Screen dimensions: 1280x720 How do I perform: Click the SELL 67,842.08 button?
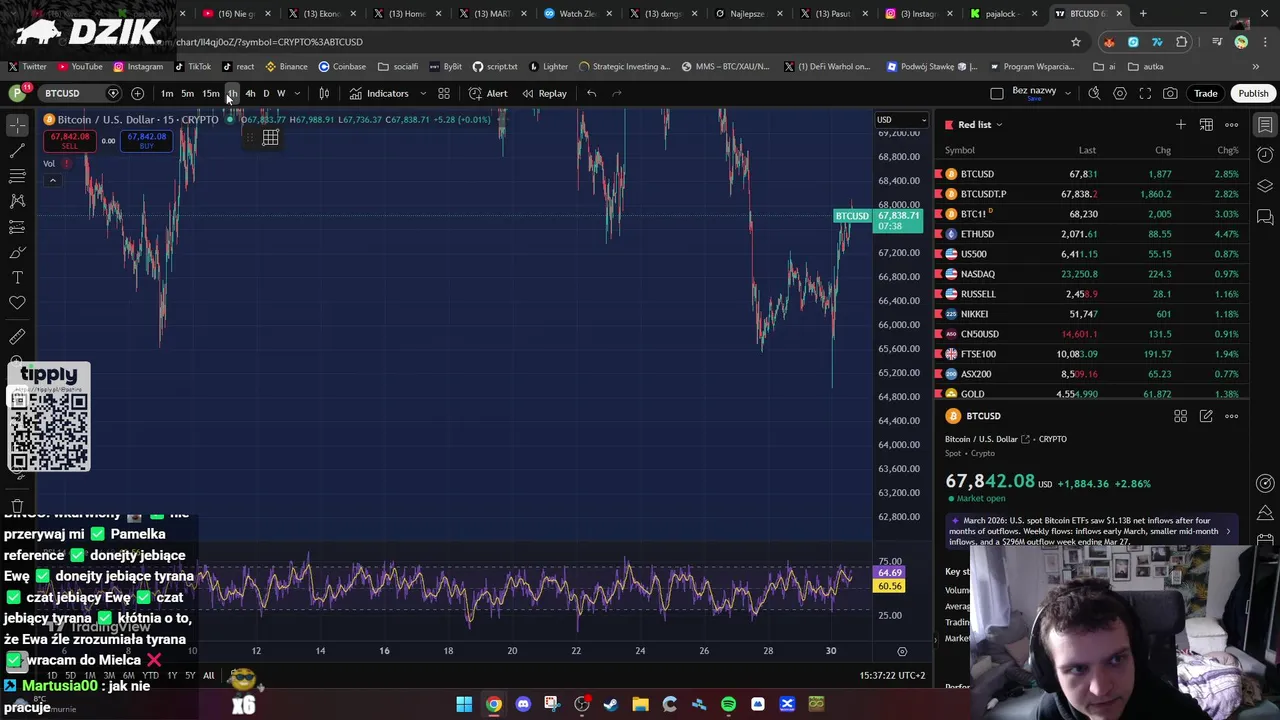tap(69, 141)
